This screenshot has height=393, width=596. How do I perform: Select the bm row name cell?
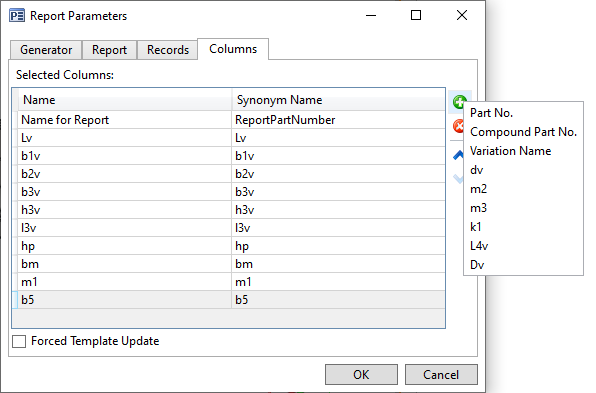124,264
